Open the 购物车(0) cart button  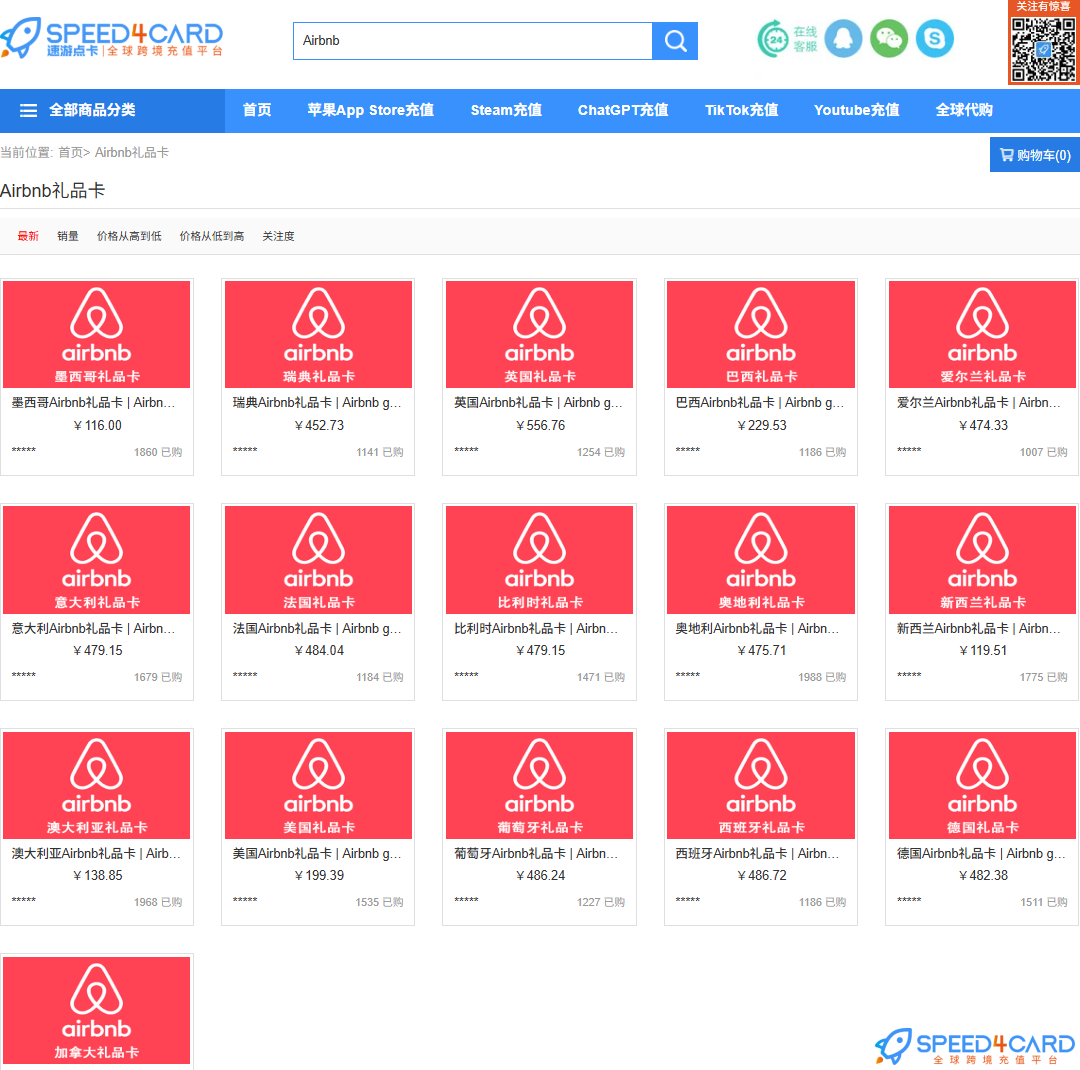coord(1035,155)
